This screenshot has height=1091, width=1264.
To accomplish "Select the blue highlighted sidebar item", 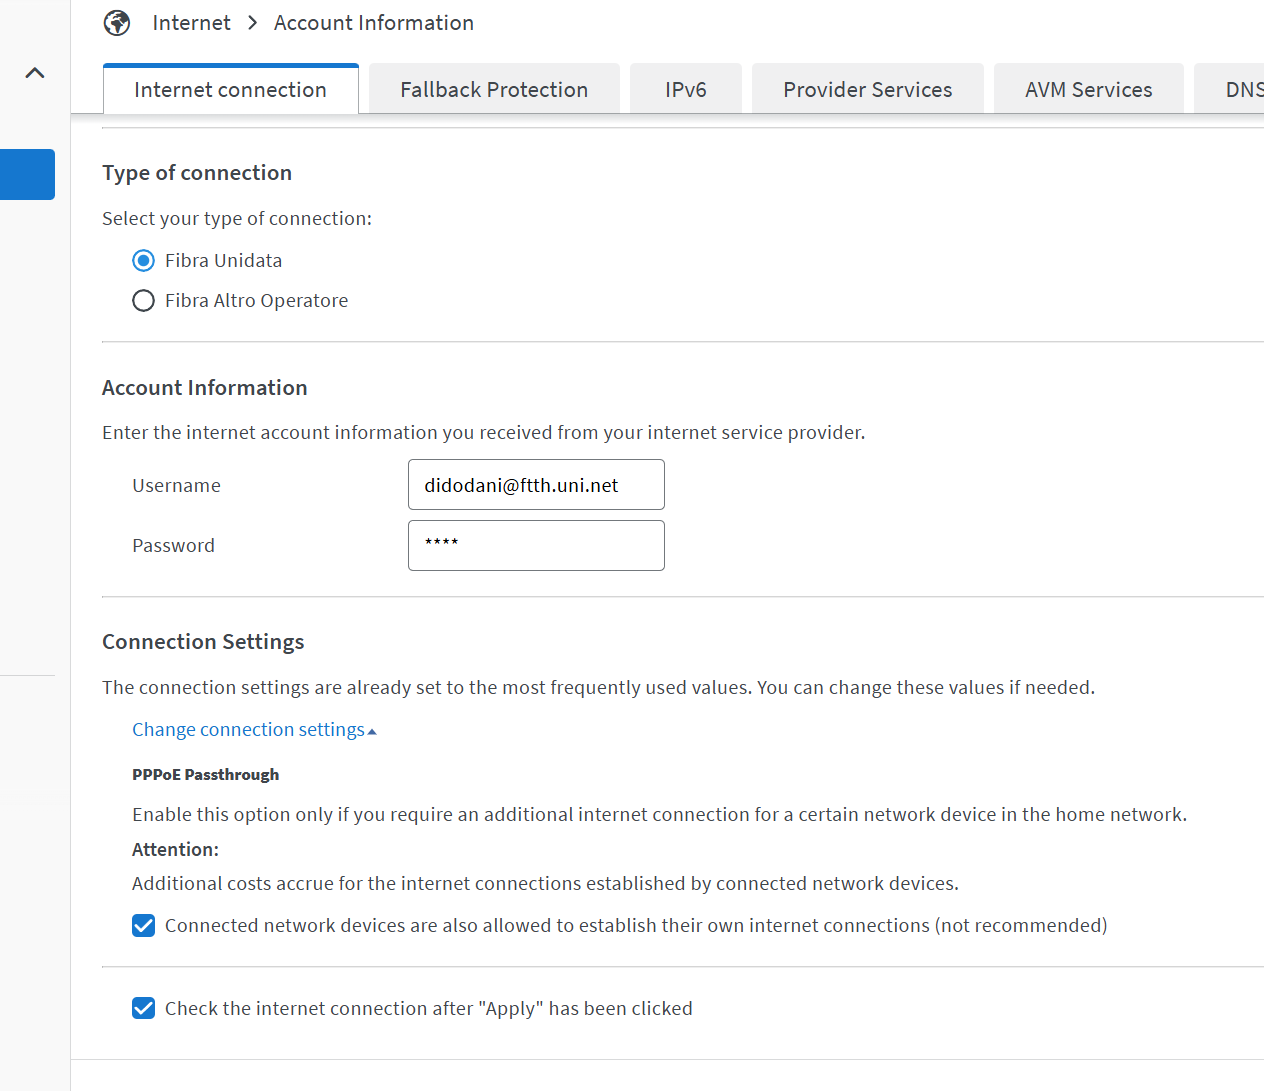I will (27, 175).
